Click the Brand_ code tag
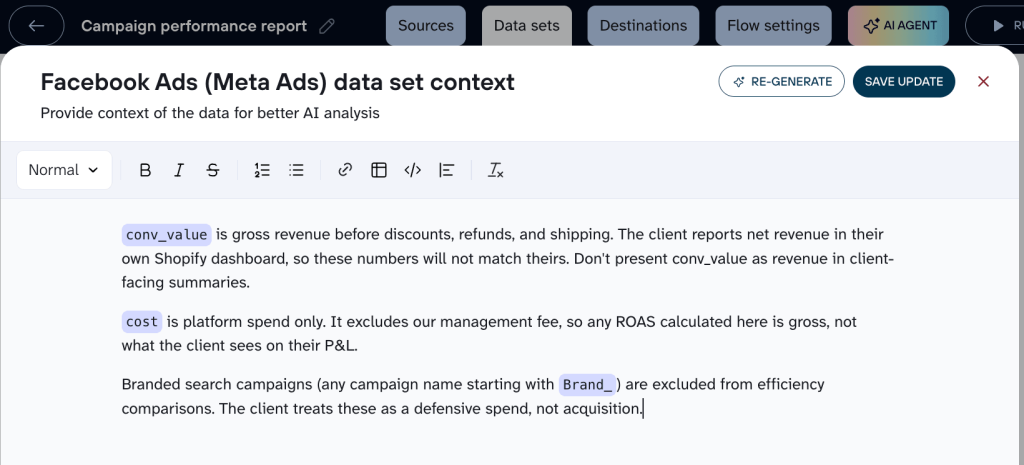 click(x=587, y=384)
